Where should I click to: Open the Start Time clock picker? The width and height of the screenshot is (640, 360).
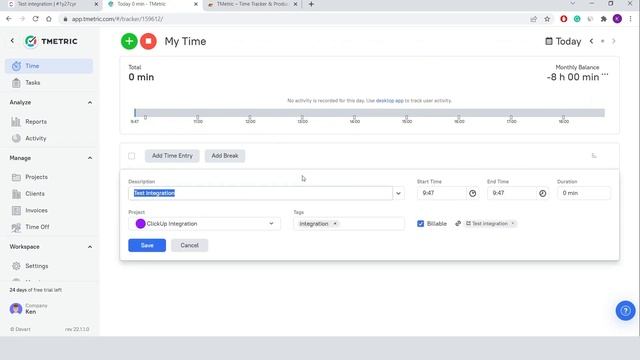[473, 193]
